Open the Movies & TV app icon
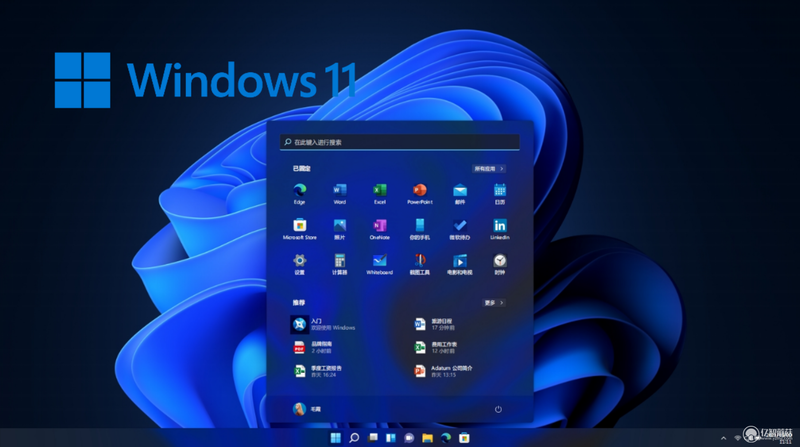Image resolution: width=800 pixels, height=447 pixels. [x=460, y=261]
